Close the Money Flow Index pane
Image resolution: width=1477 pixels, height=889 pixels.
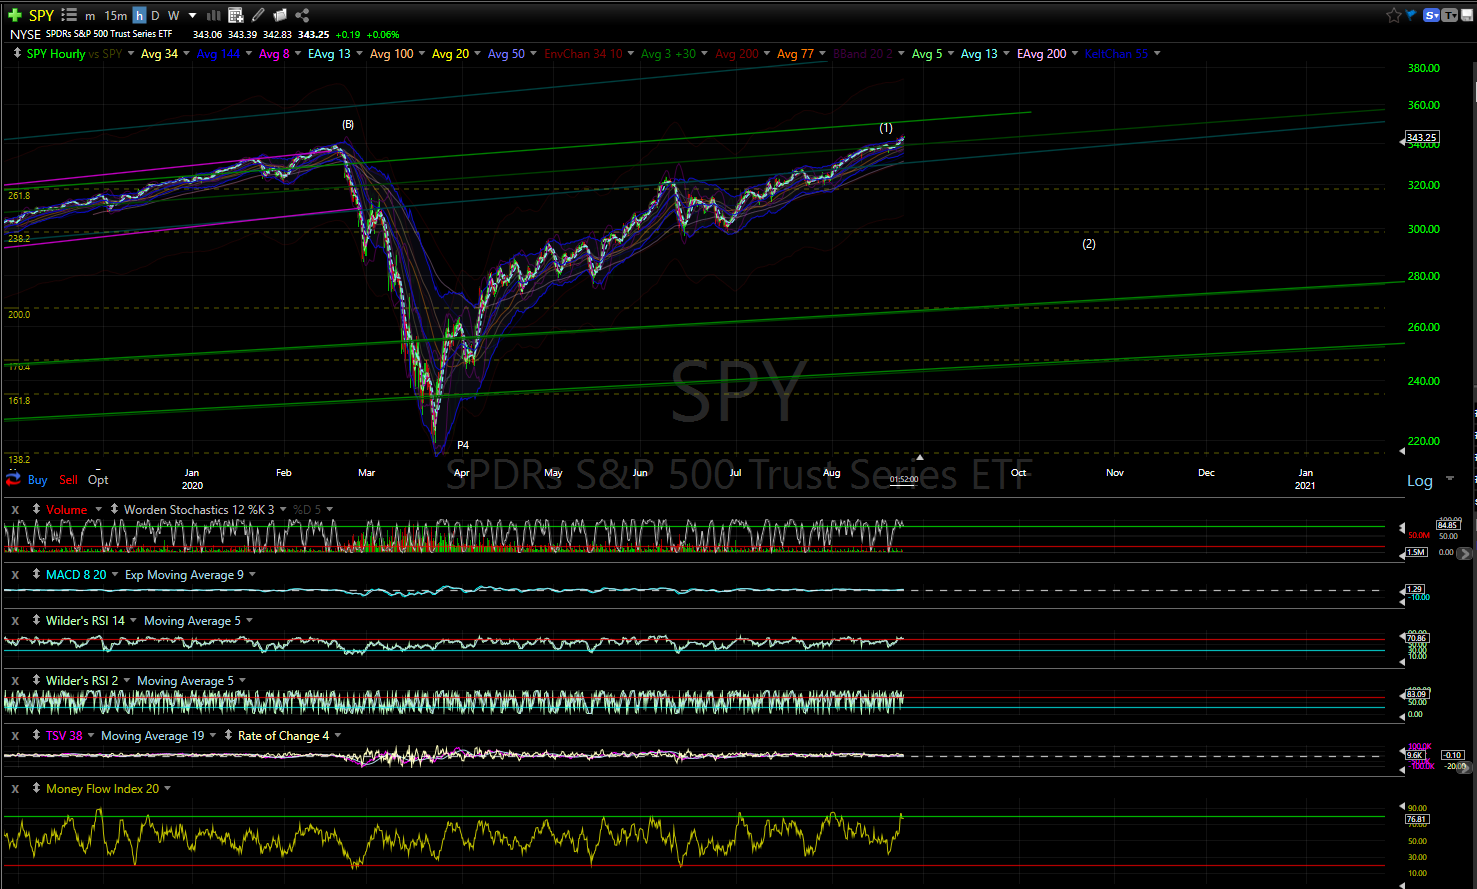point(15,789)
